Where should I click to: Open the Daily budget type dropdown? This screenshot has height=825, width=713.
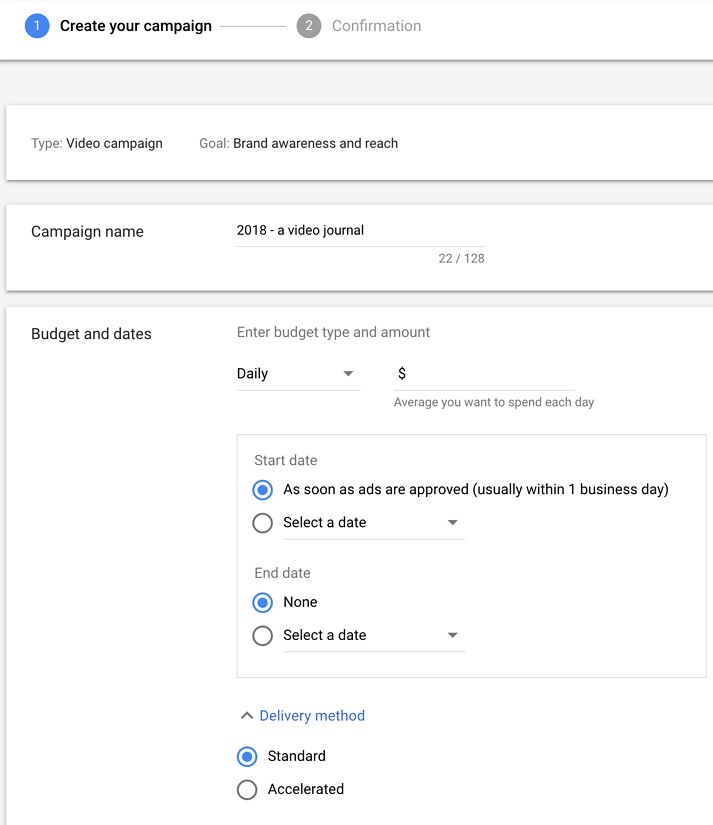(x=298, y=374)
